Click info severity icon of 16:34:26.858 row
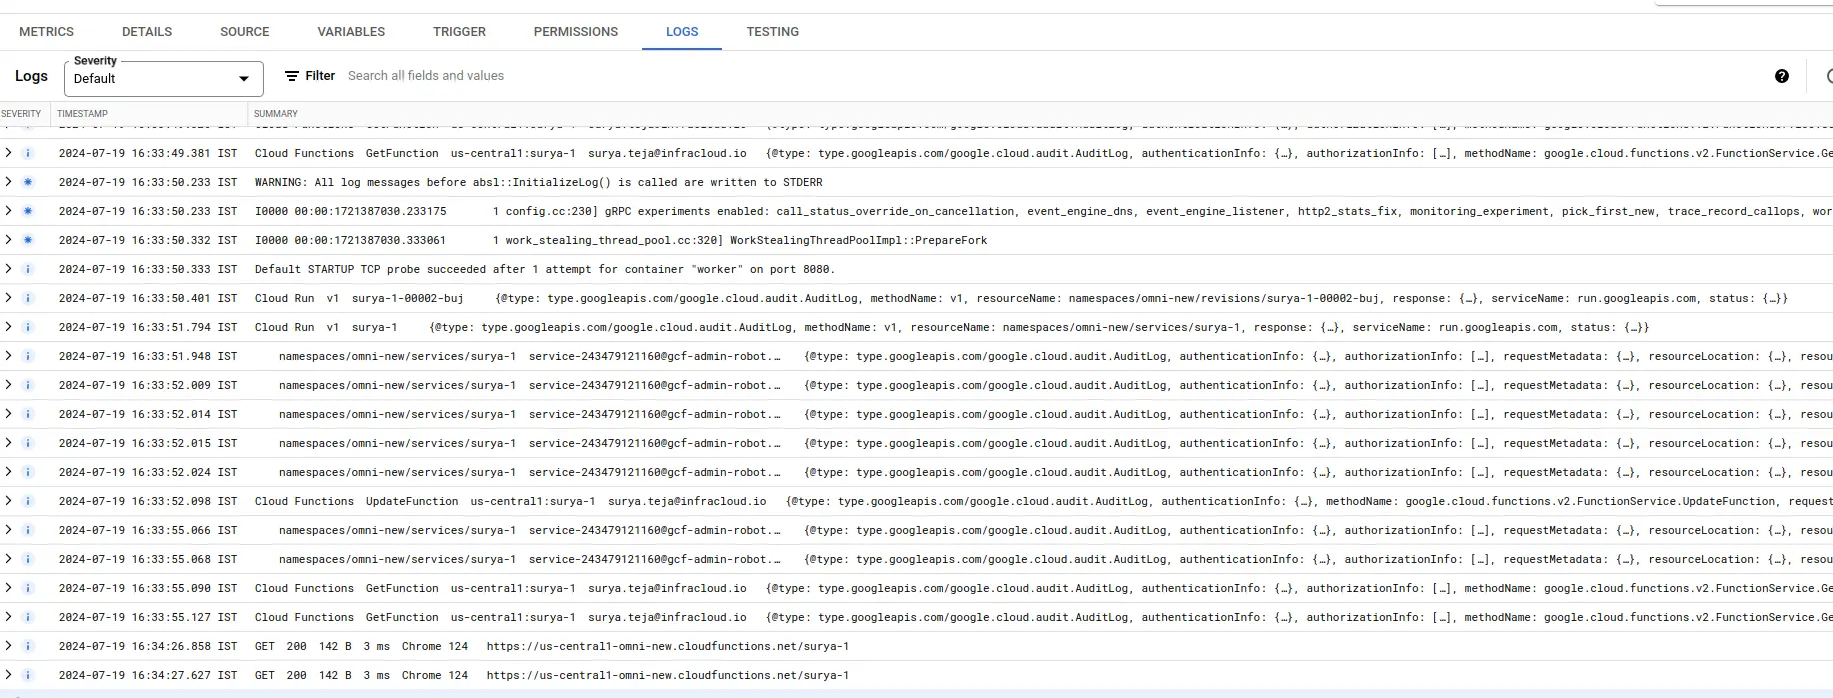The height and width of the screenshot is (698, 1833). click(28, 646)
